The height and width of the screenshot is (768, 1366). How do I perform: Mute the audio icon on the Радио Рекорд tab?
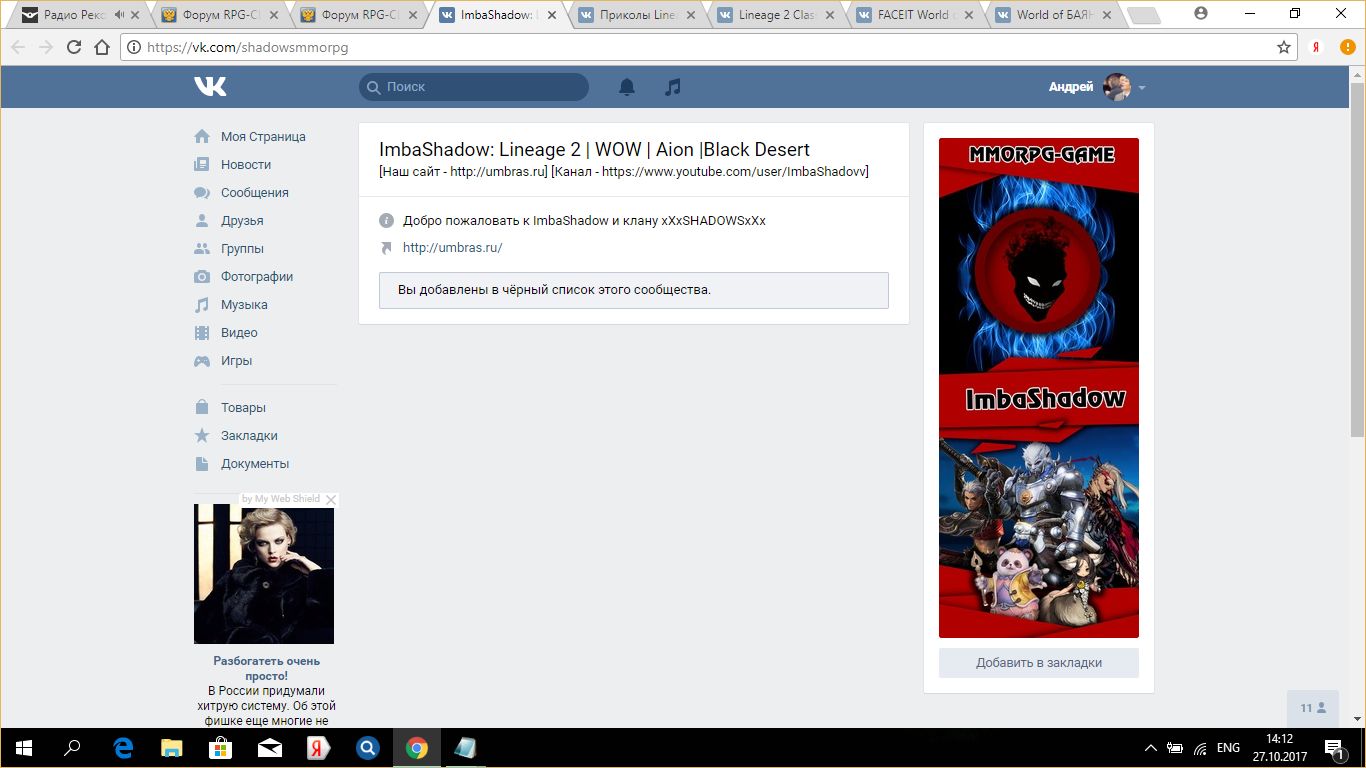[121, 15]
